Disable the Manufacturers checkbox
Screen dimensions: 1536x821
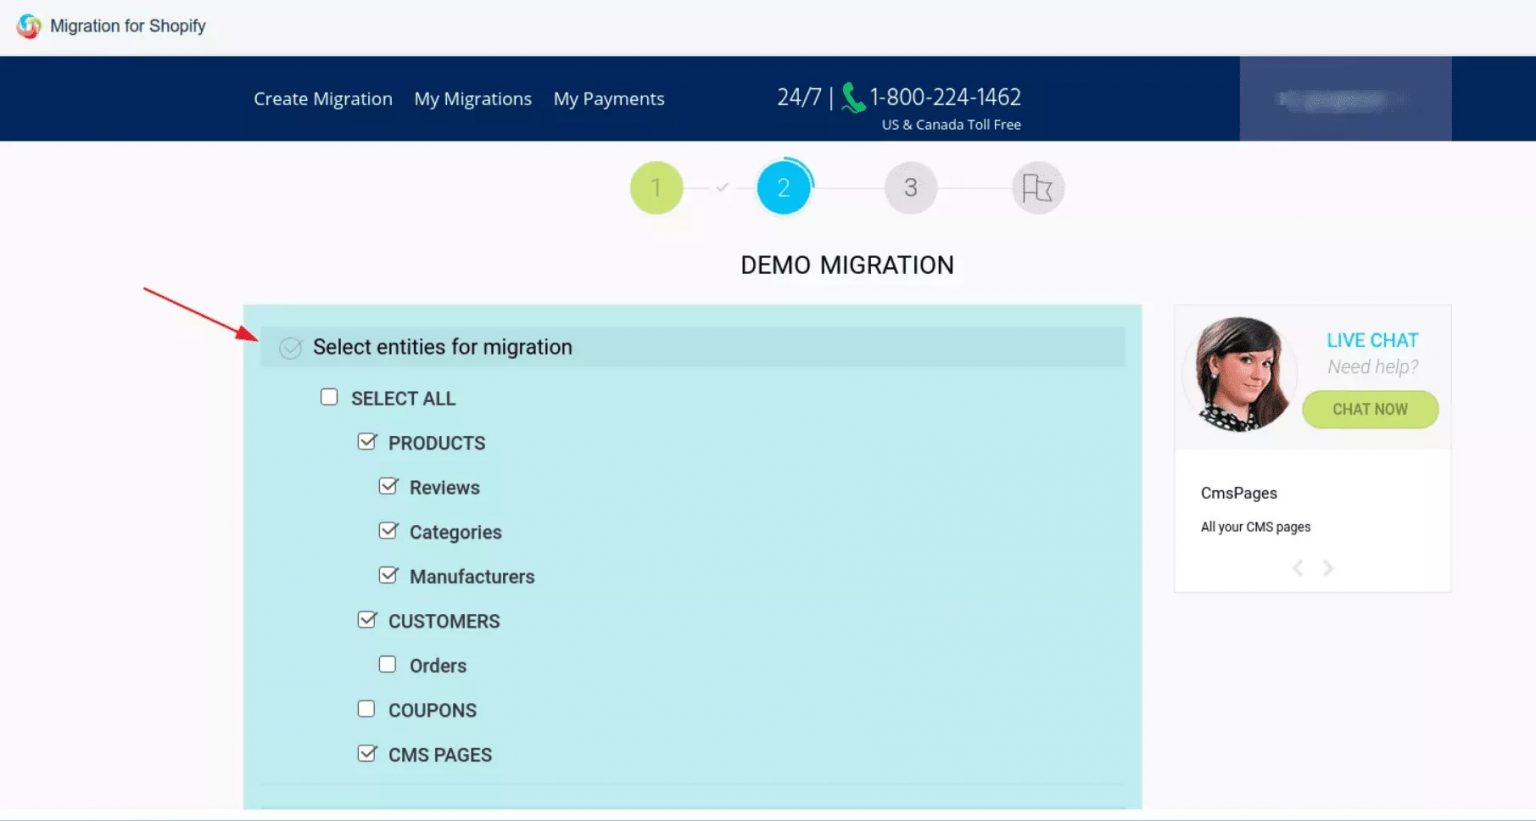point(389,574)
